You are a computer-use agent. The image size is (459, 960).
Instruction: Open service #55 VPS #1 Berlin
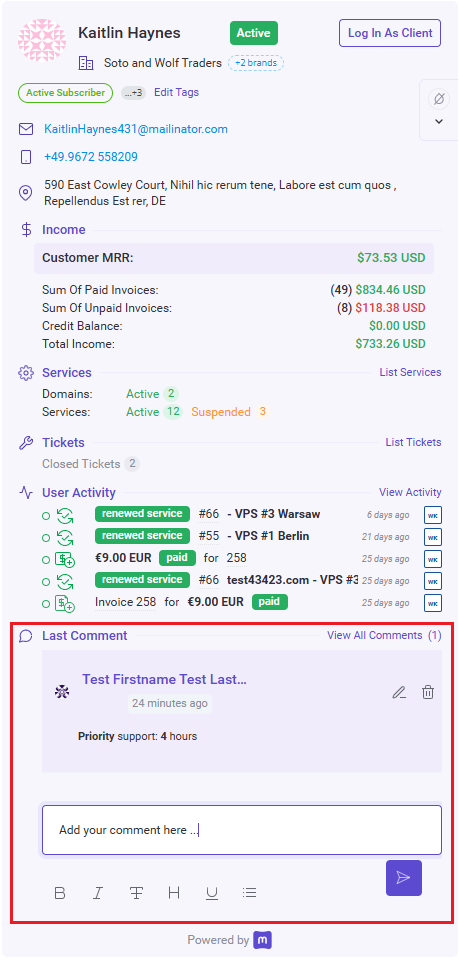click(x=209, y=536)
